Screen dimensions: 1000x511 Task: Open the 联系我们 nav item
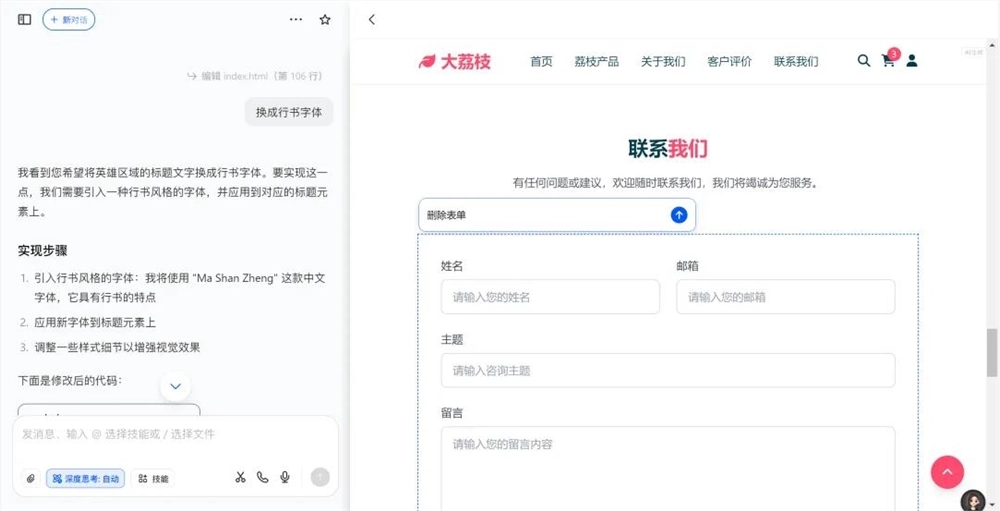[796, 62]
